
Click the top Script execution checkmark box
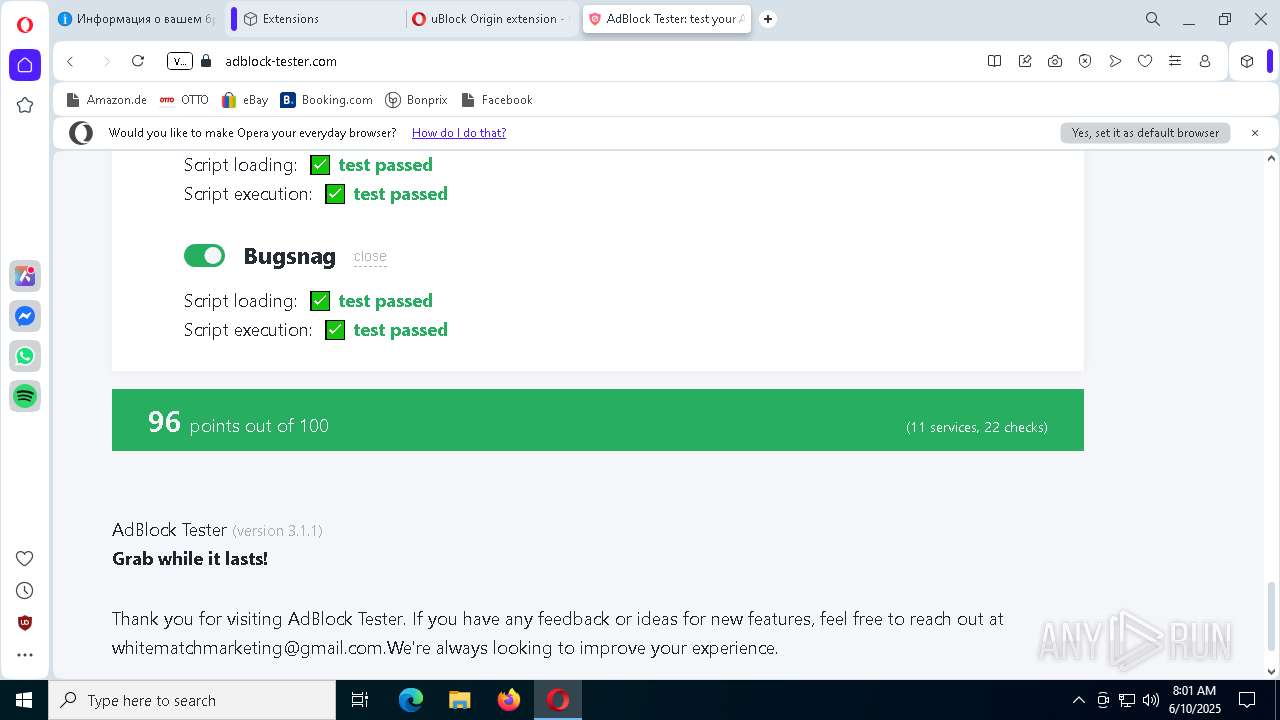335,194
